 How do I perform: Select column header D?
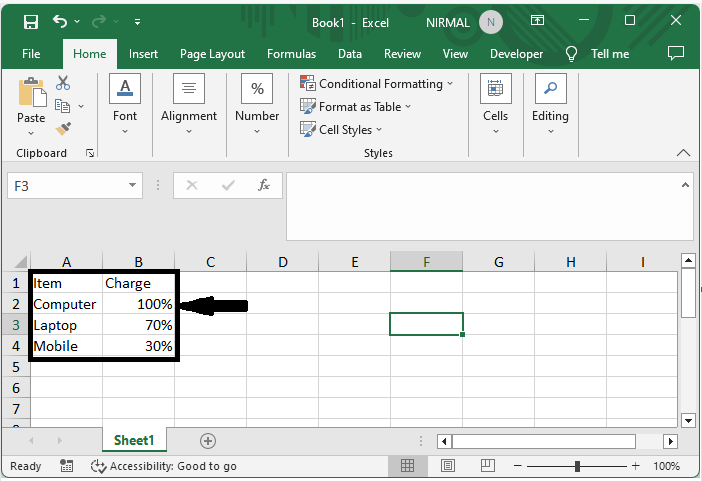[x=283, y=262]
